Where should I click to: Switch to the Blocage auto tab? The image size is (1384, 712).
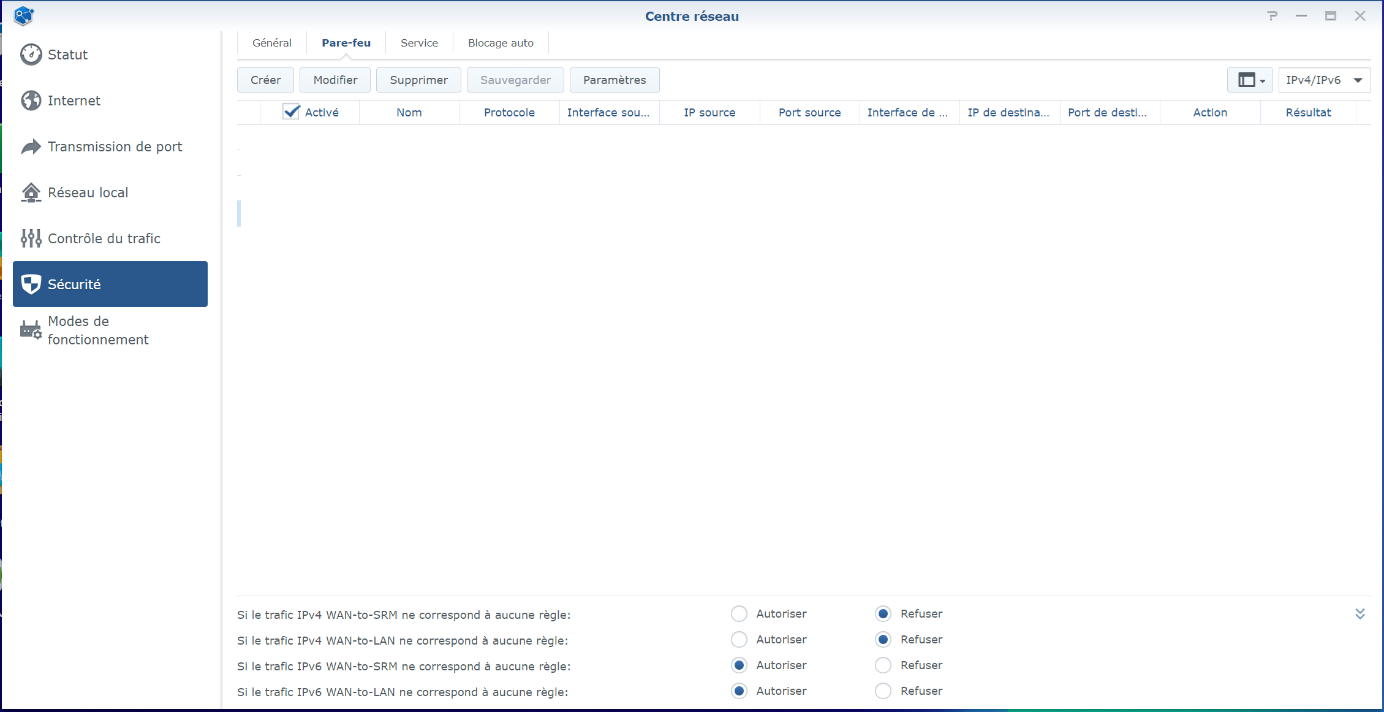[500, 43]
